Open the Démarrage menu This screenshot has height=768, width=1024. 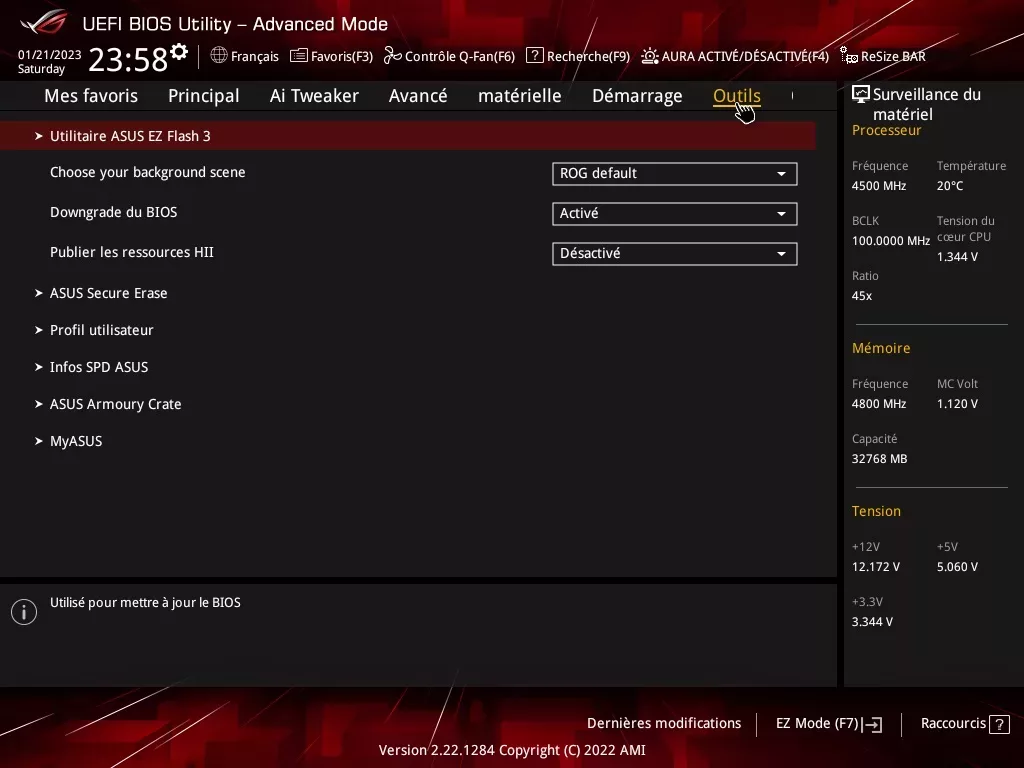tap(637, 95)
